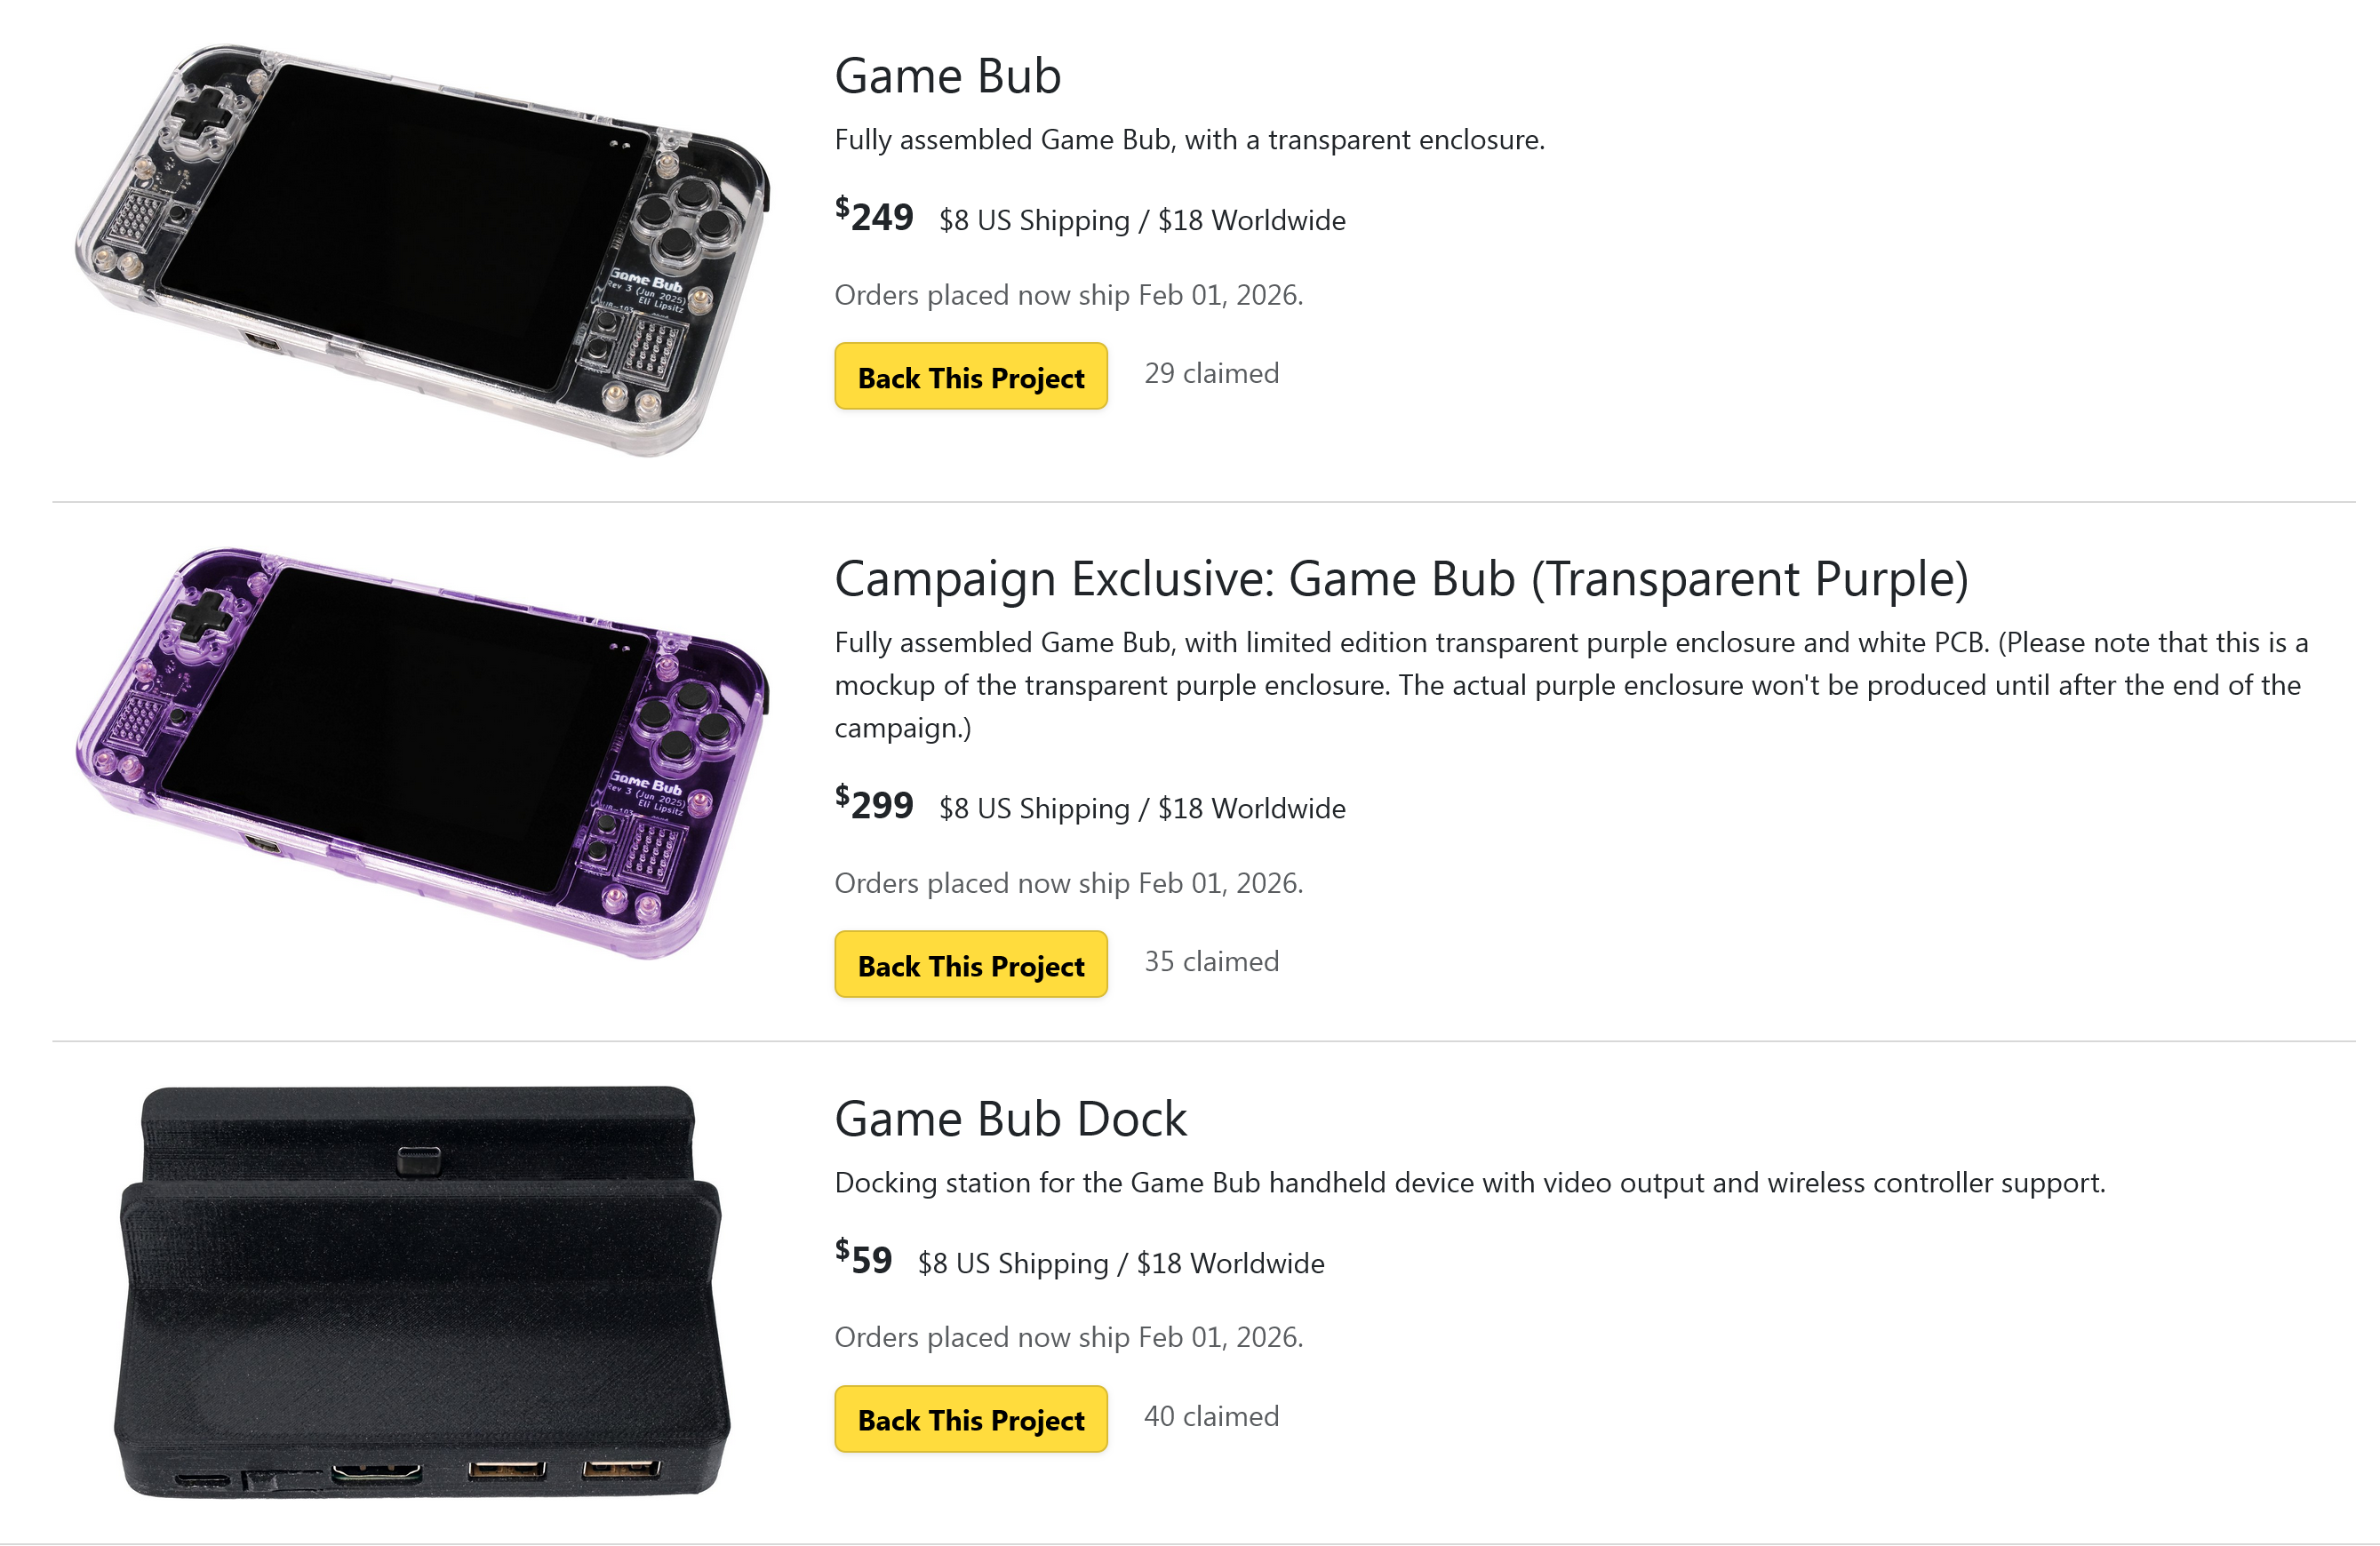Click the "29 claimed" count
Screen dimensions: 2380x1546
click(x=1211, y=373)
